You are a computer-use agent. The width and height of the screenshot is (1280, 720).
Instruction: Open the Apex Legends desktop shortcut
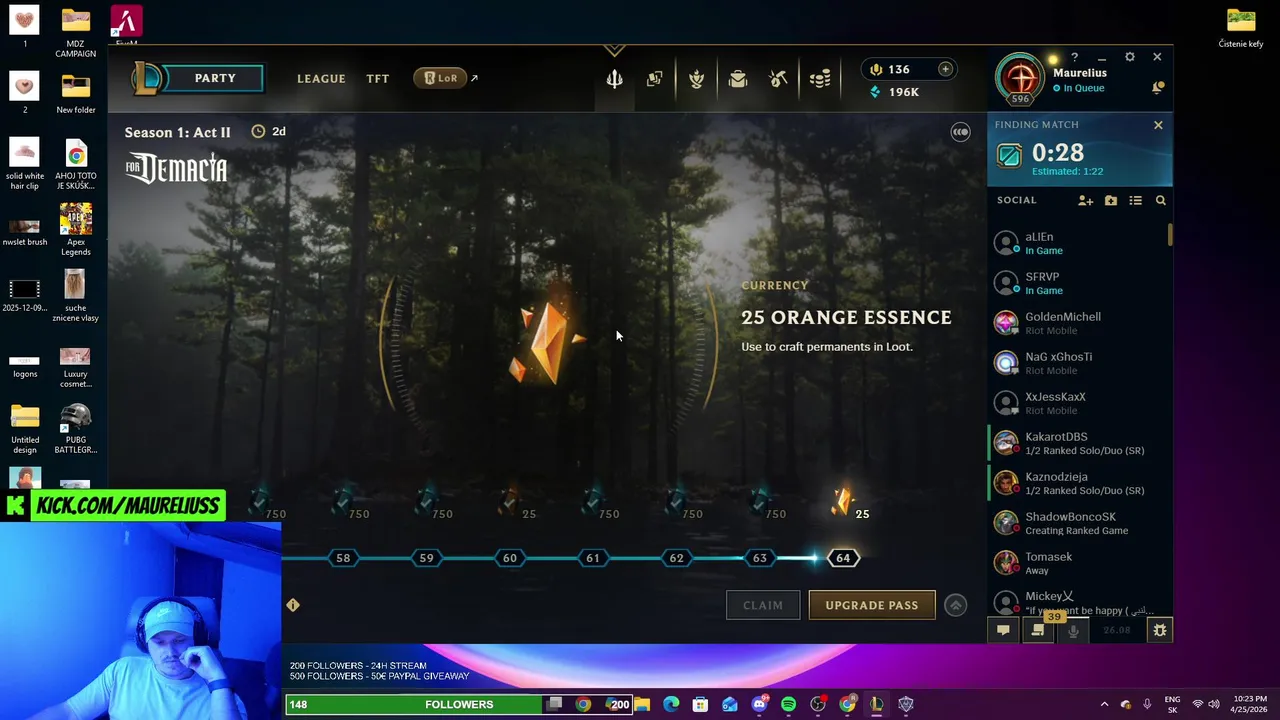tap(75, 230)
